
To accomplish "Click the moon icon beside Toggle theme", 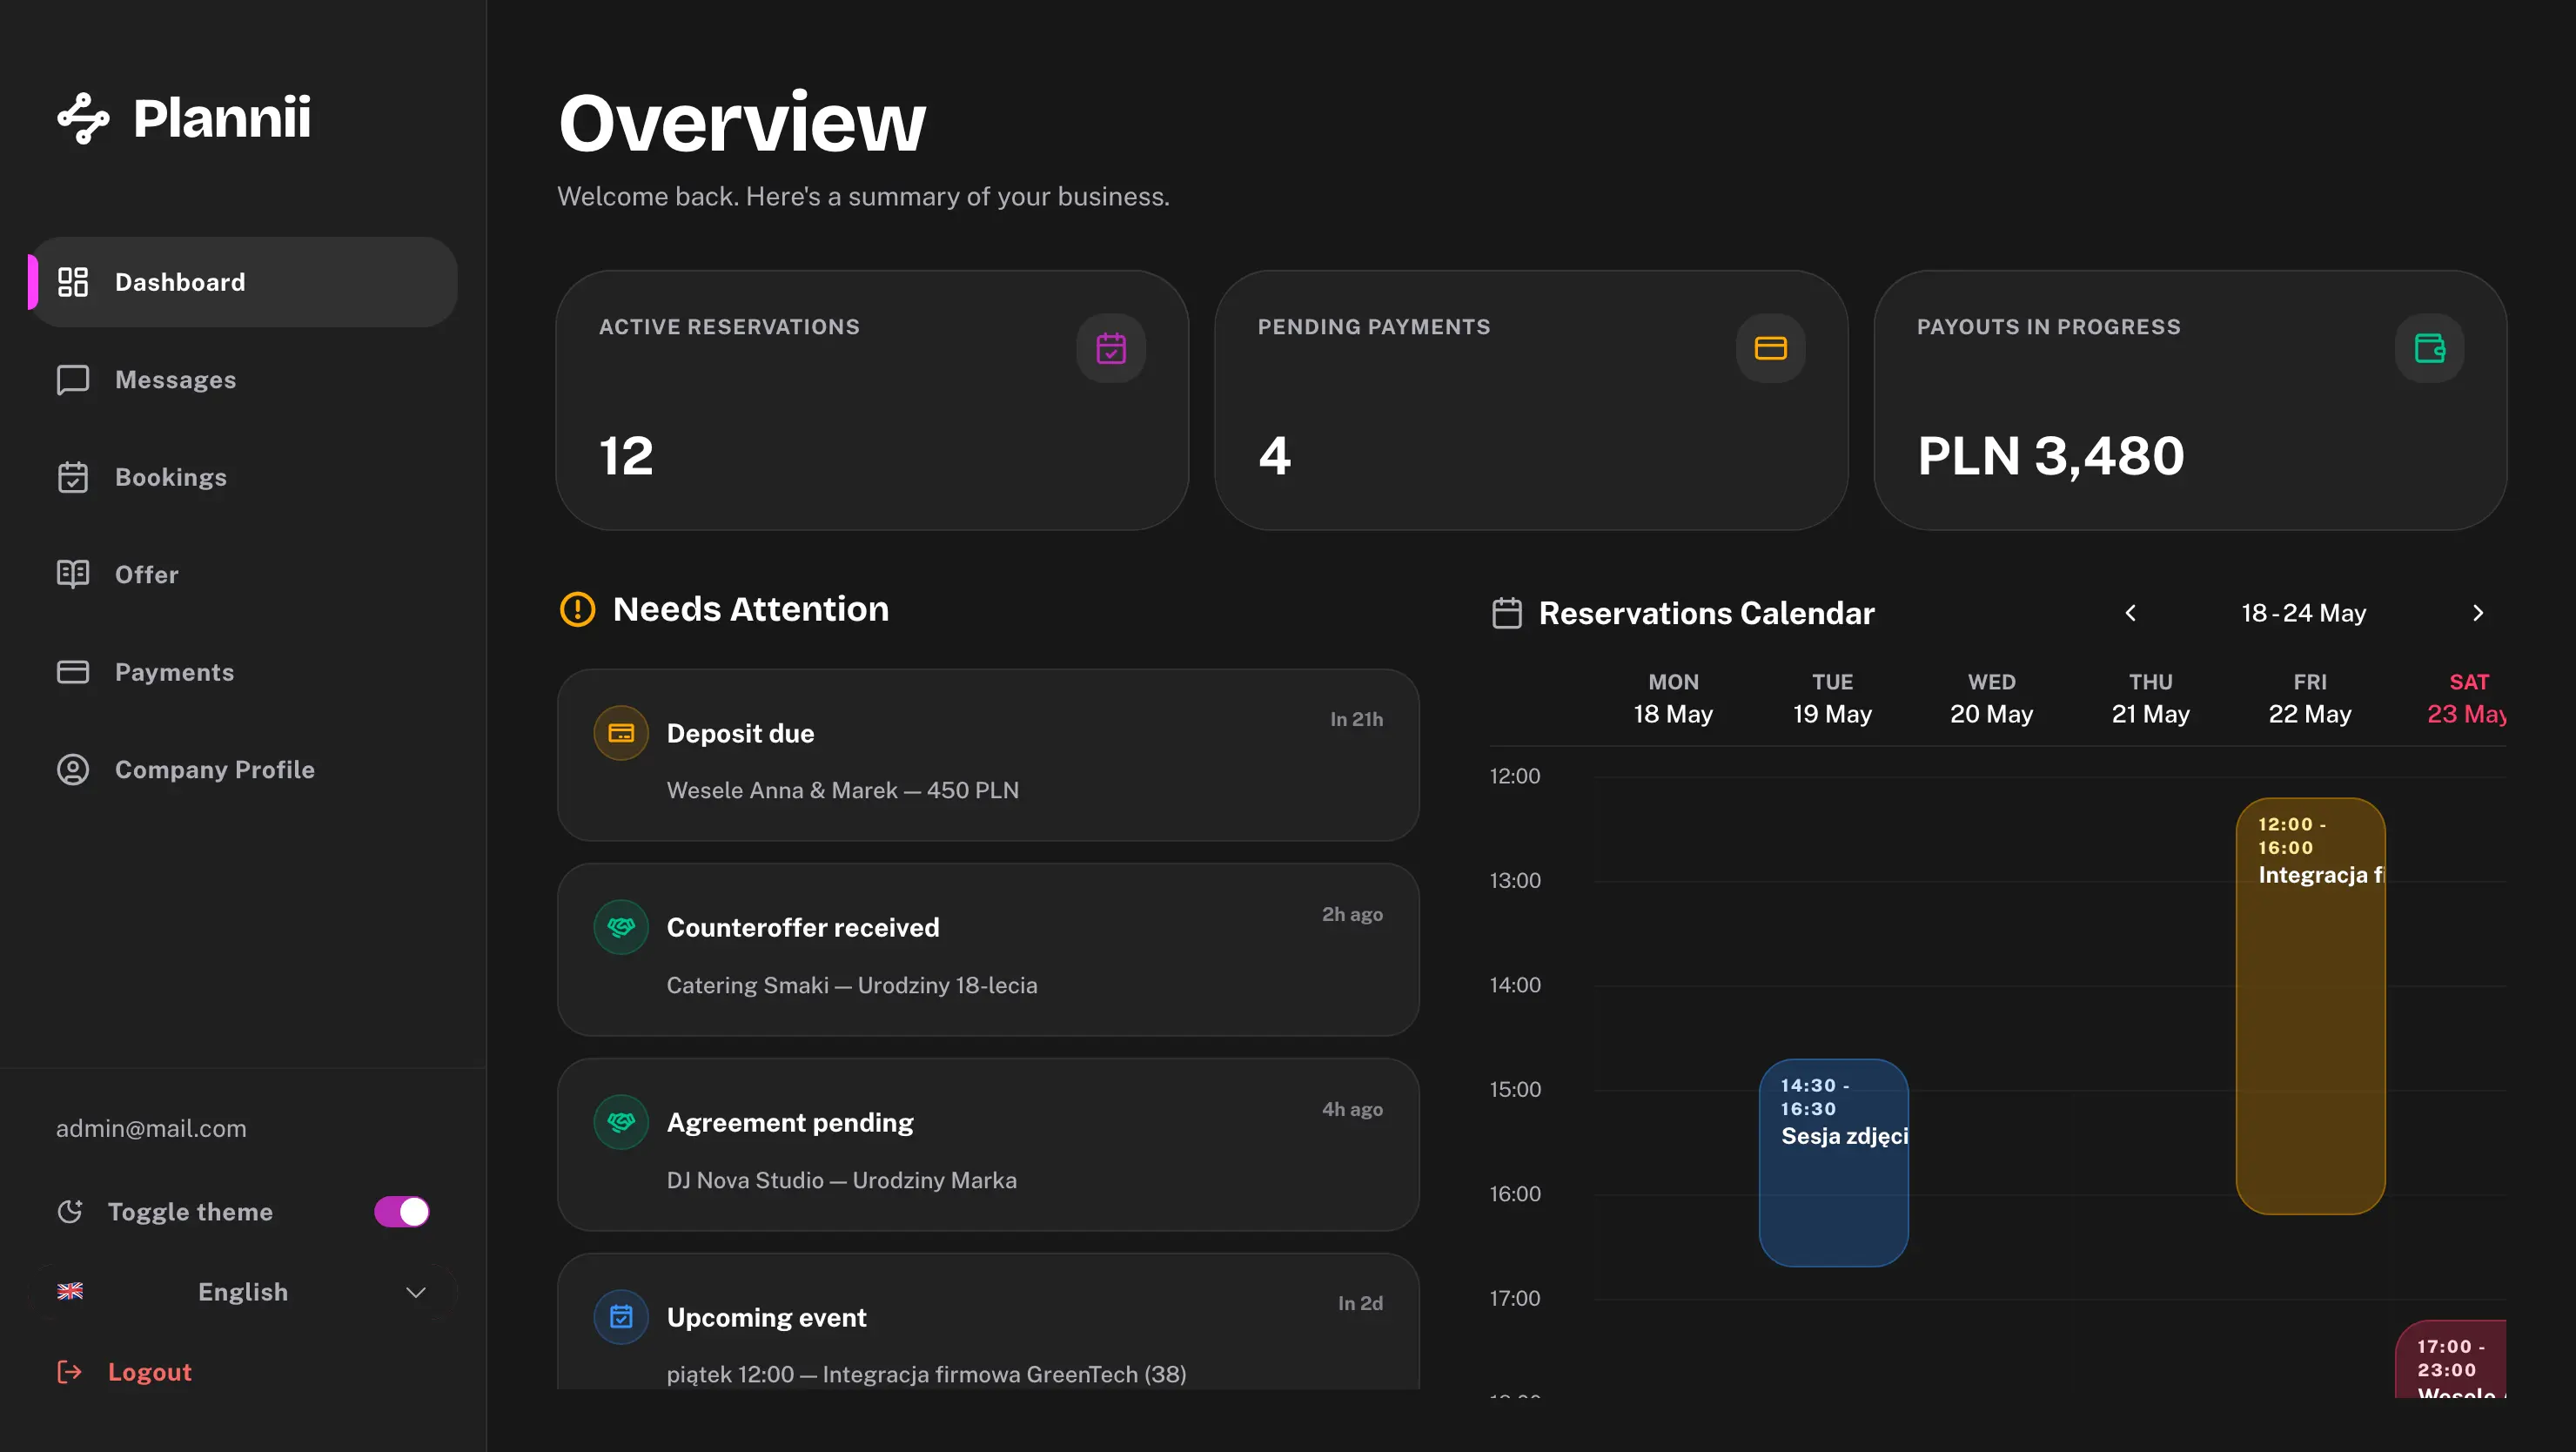I will coord(70,1212).
